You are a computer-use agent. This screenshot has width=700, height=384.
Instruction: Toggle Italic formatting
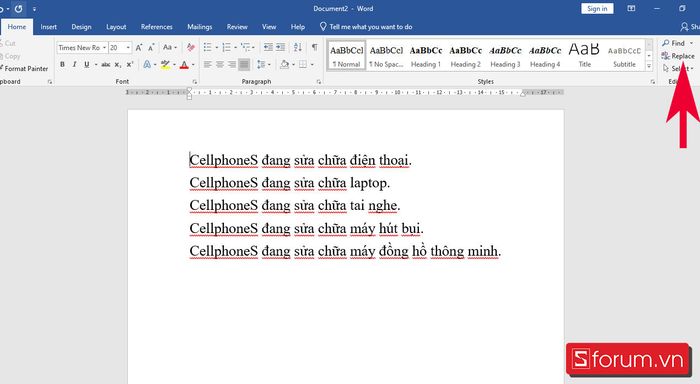[75, 65]
